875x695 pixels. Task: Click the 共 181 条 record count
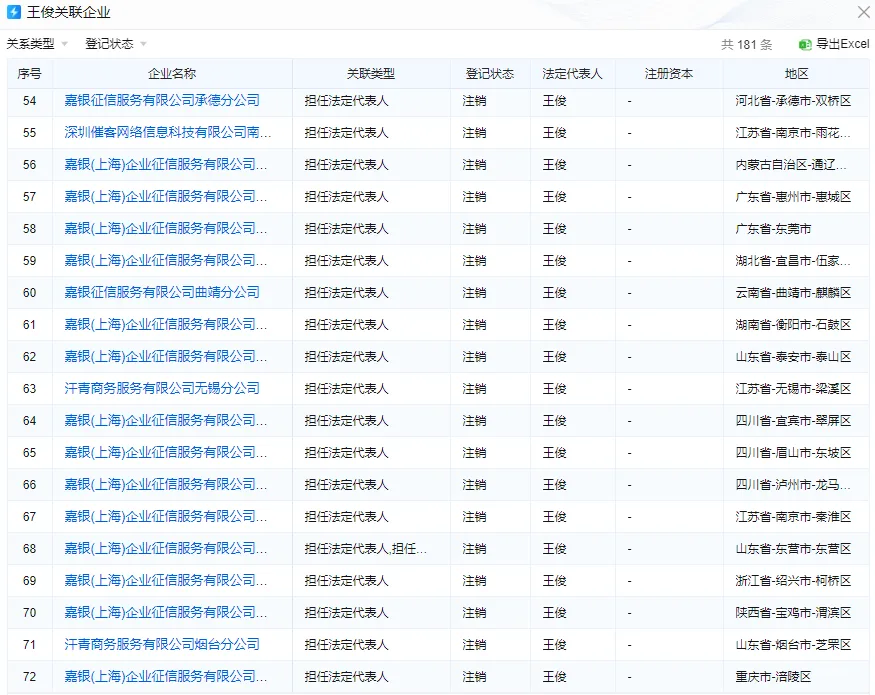point(747,45)
